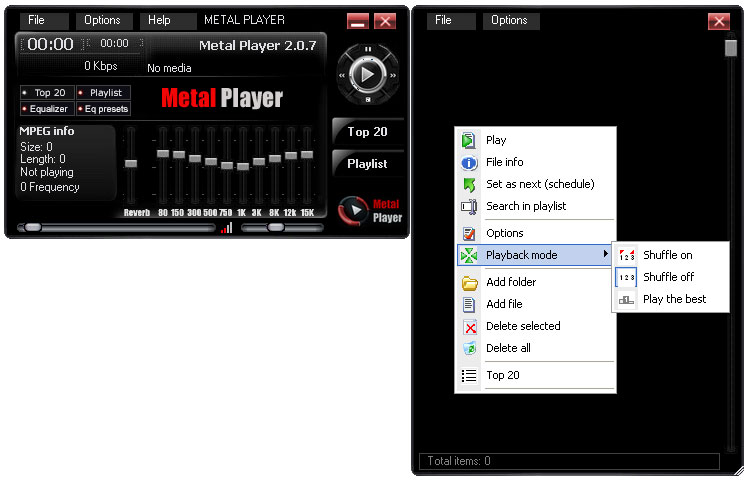Choose Delete all from context menu
Viewport: 748px width, 480px height.
coord(535,348)
